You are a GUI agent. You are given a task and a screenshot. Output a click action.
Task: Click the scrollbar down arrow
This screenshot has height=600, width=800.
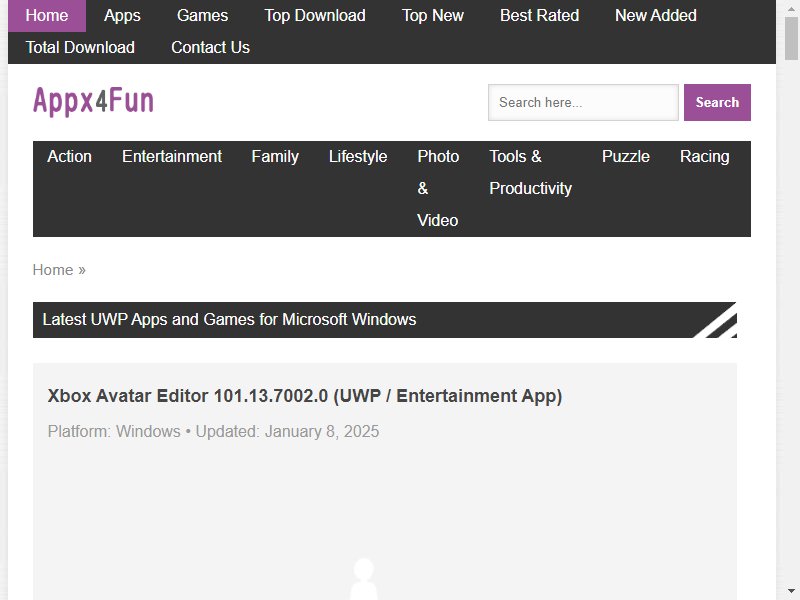coord(791,591)
